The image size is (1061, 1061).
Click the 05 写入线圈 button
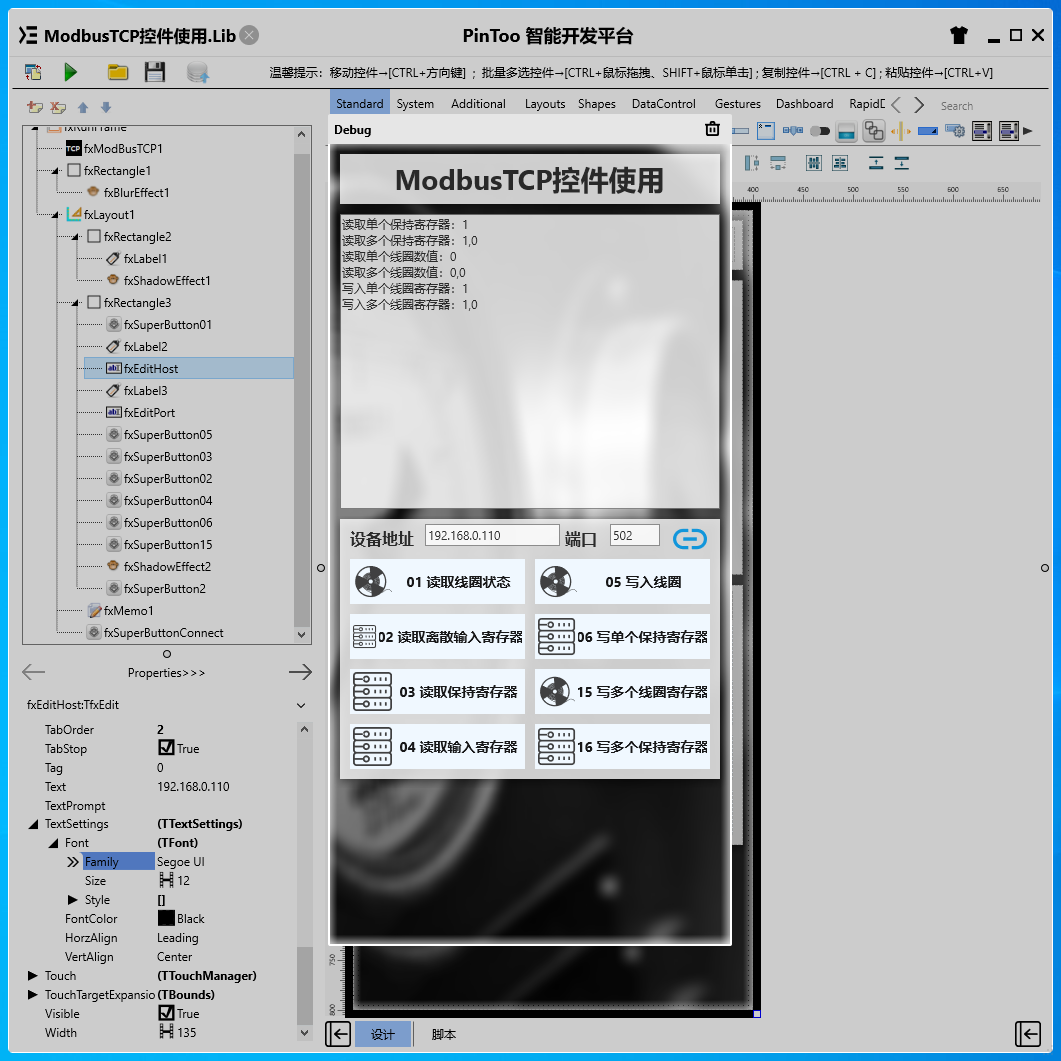click(x=622, y=581)
